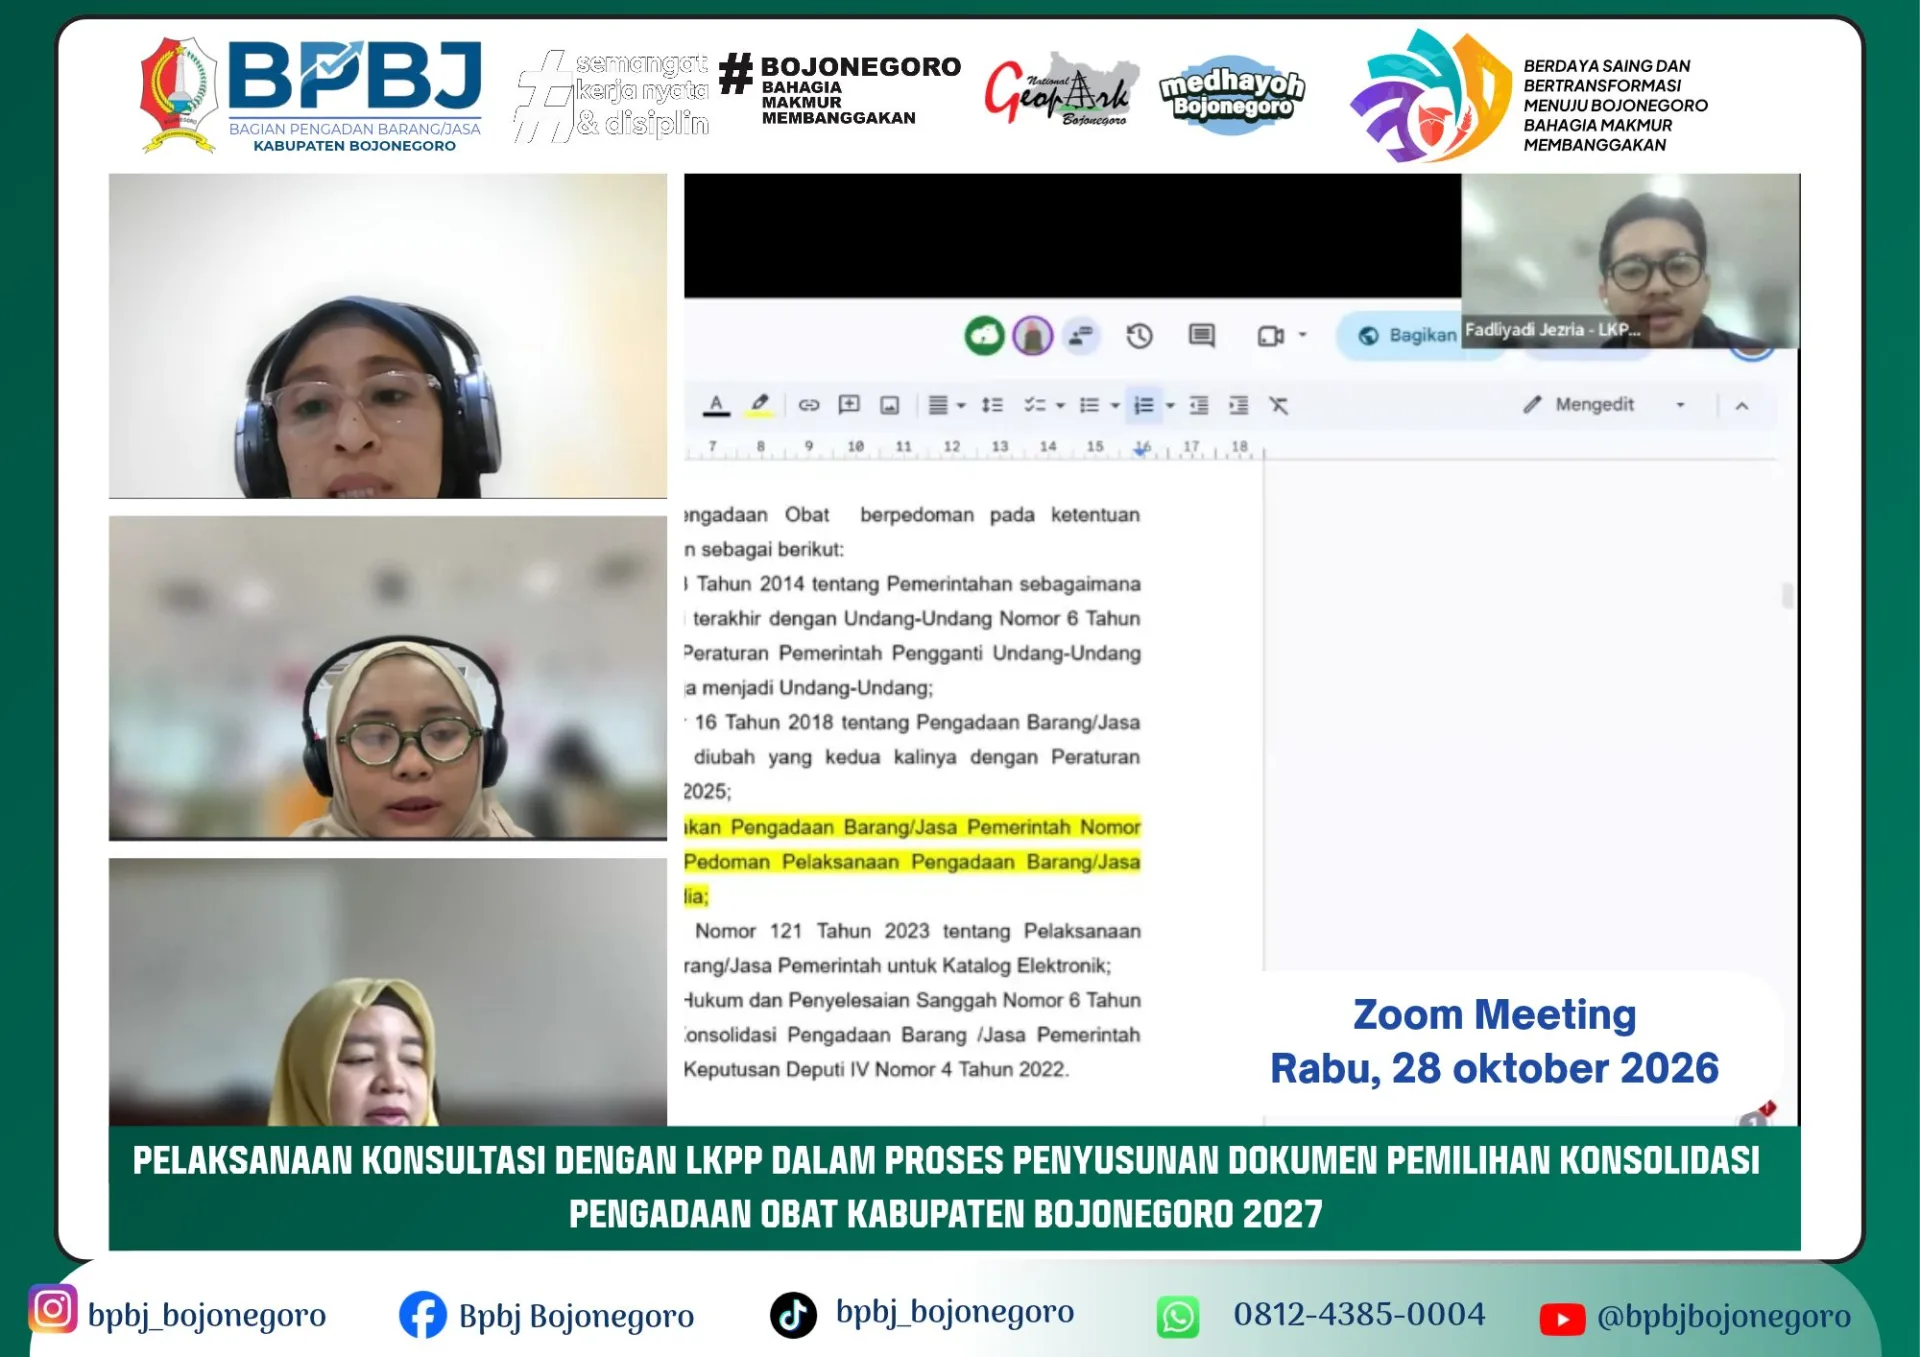Toggle the checklist formatting
Image resolution: width=1920 pixels, height=1357 pixels.
point(1035,405)
